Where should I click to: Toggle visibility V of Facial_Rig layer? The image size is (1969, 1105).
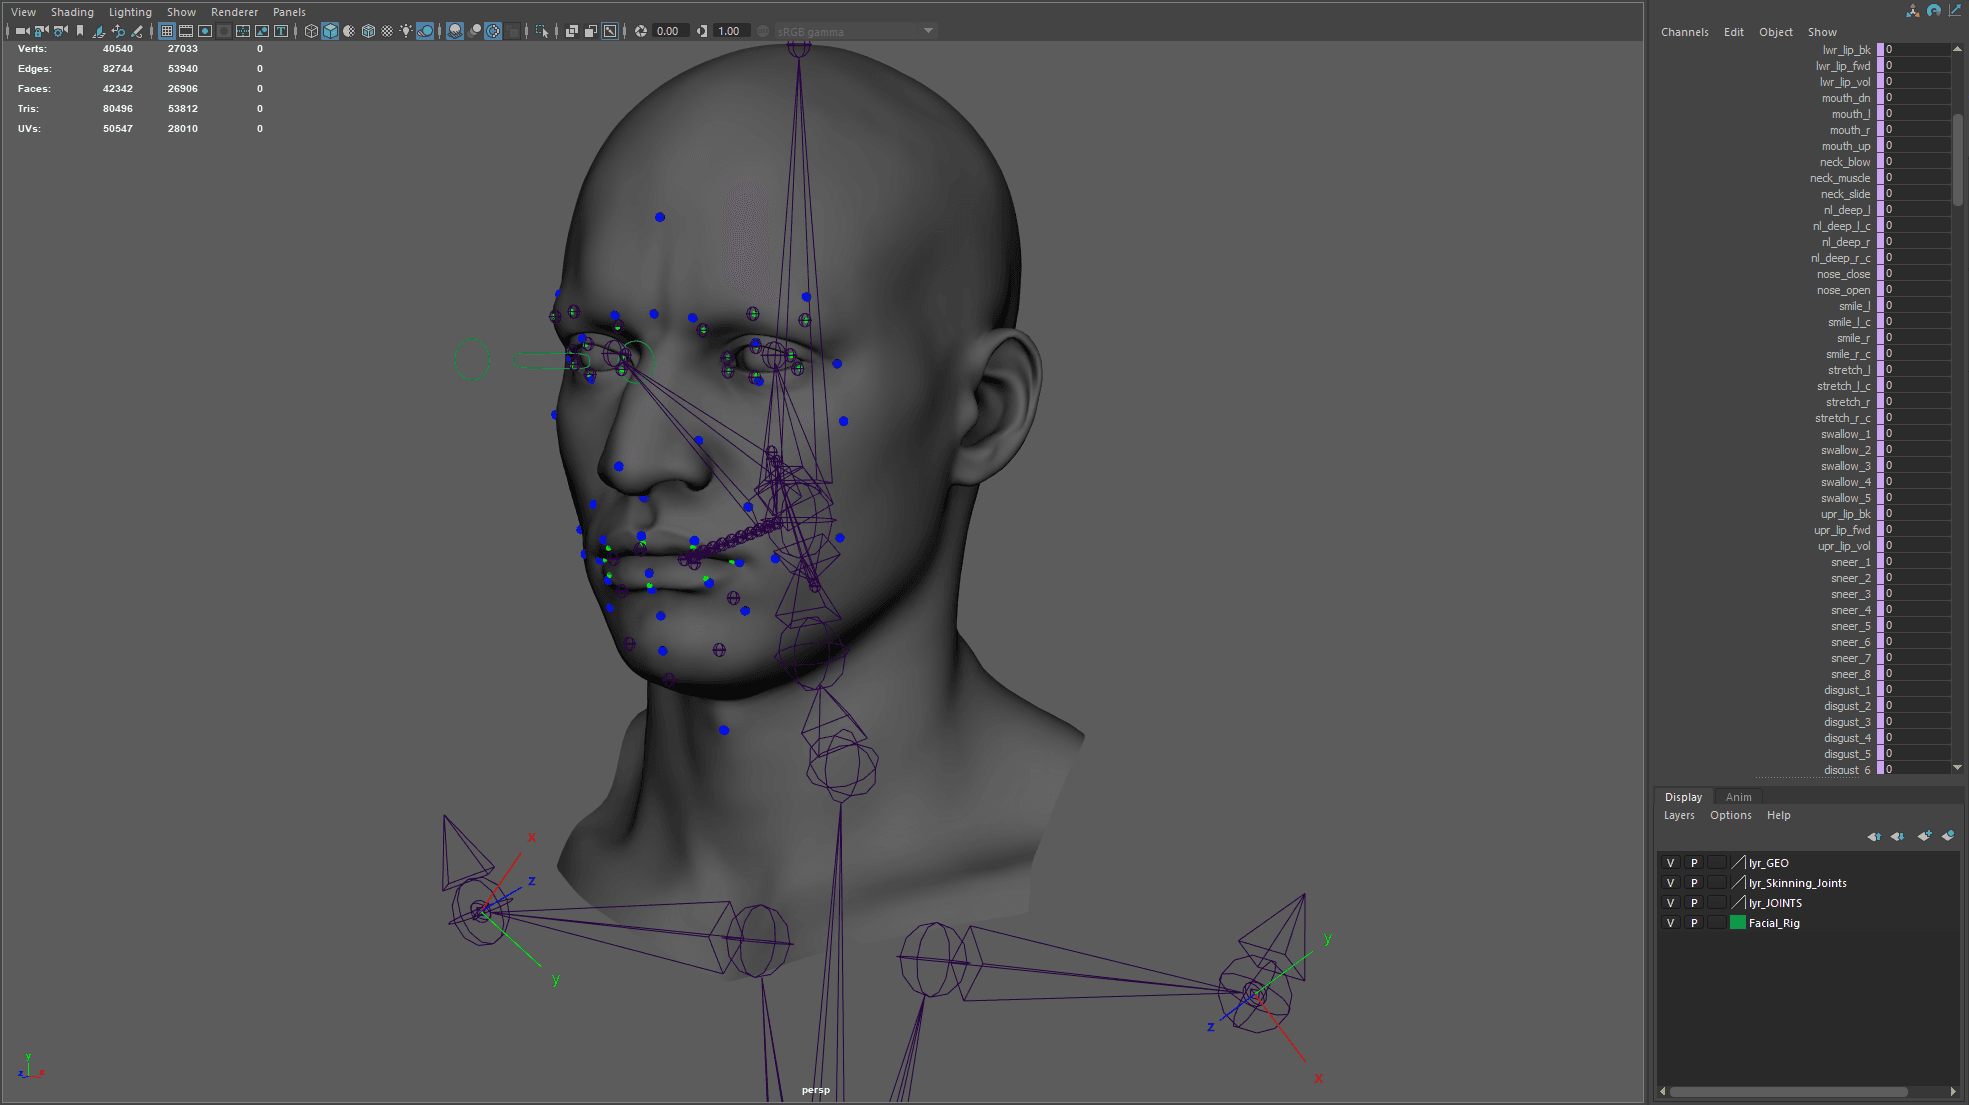(x=1670, y=923)
